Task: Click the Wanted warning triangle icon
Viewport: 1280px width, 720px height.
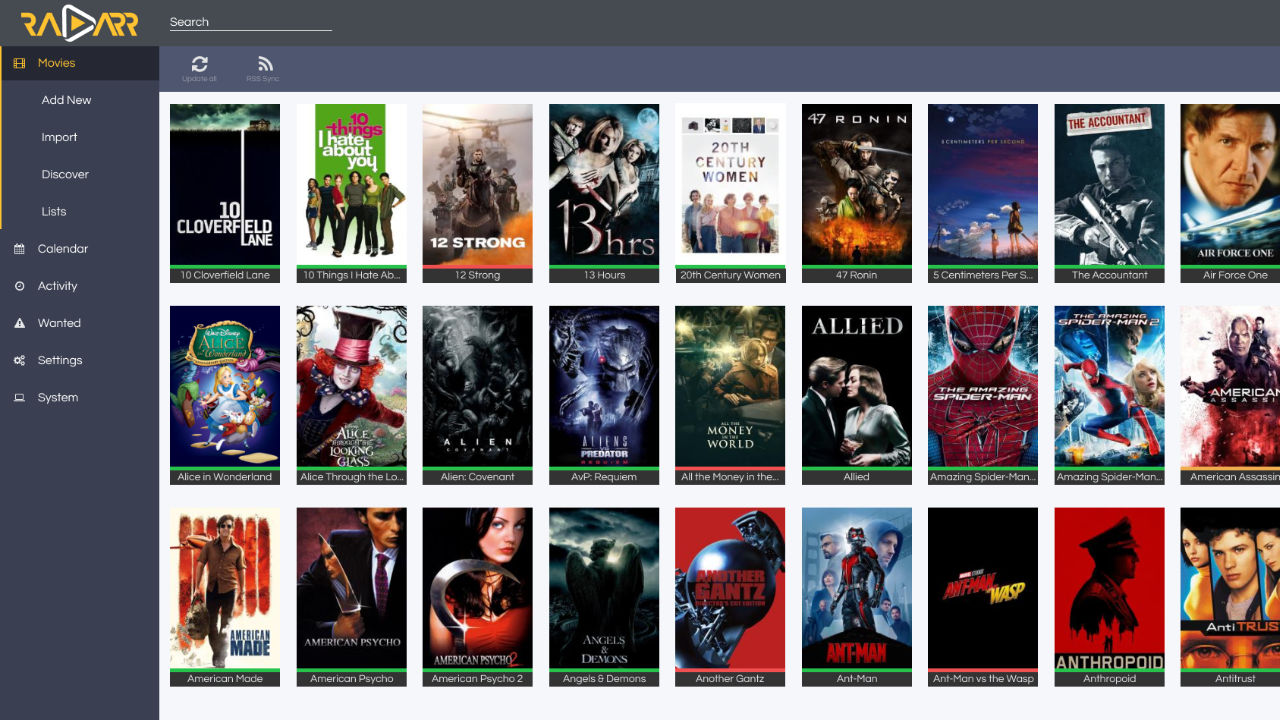Action: click(19, 323)
